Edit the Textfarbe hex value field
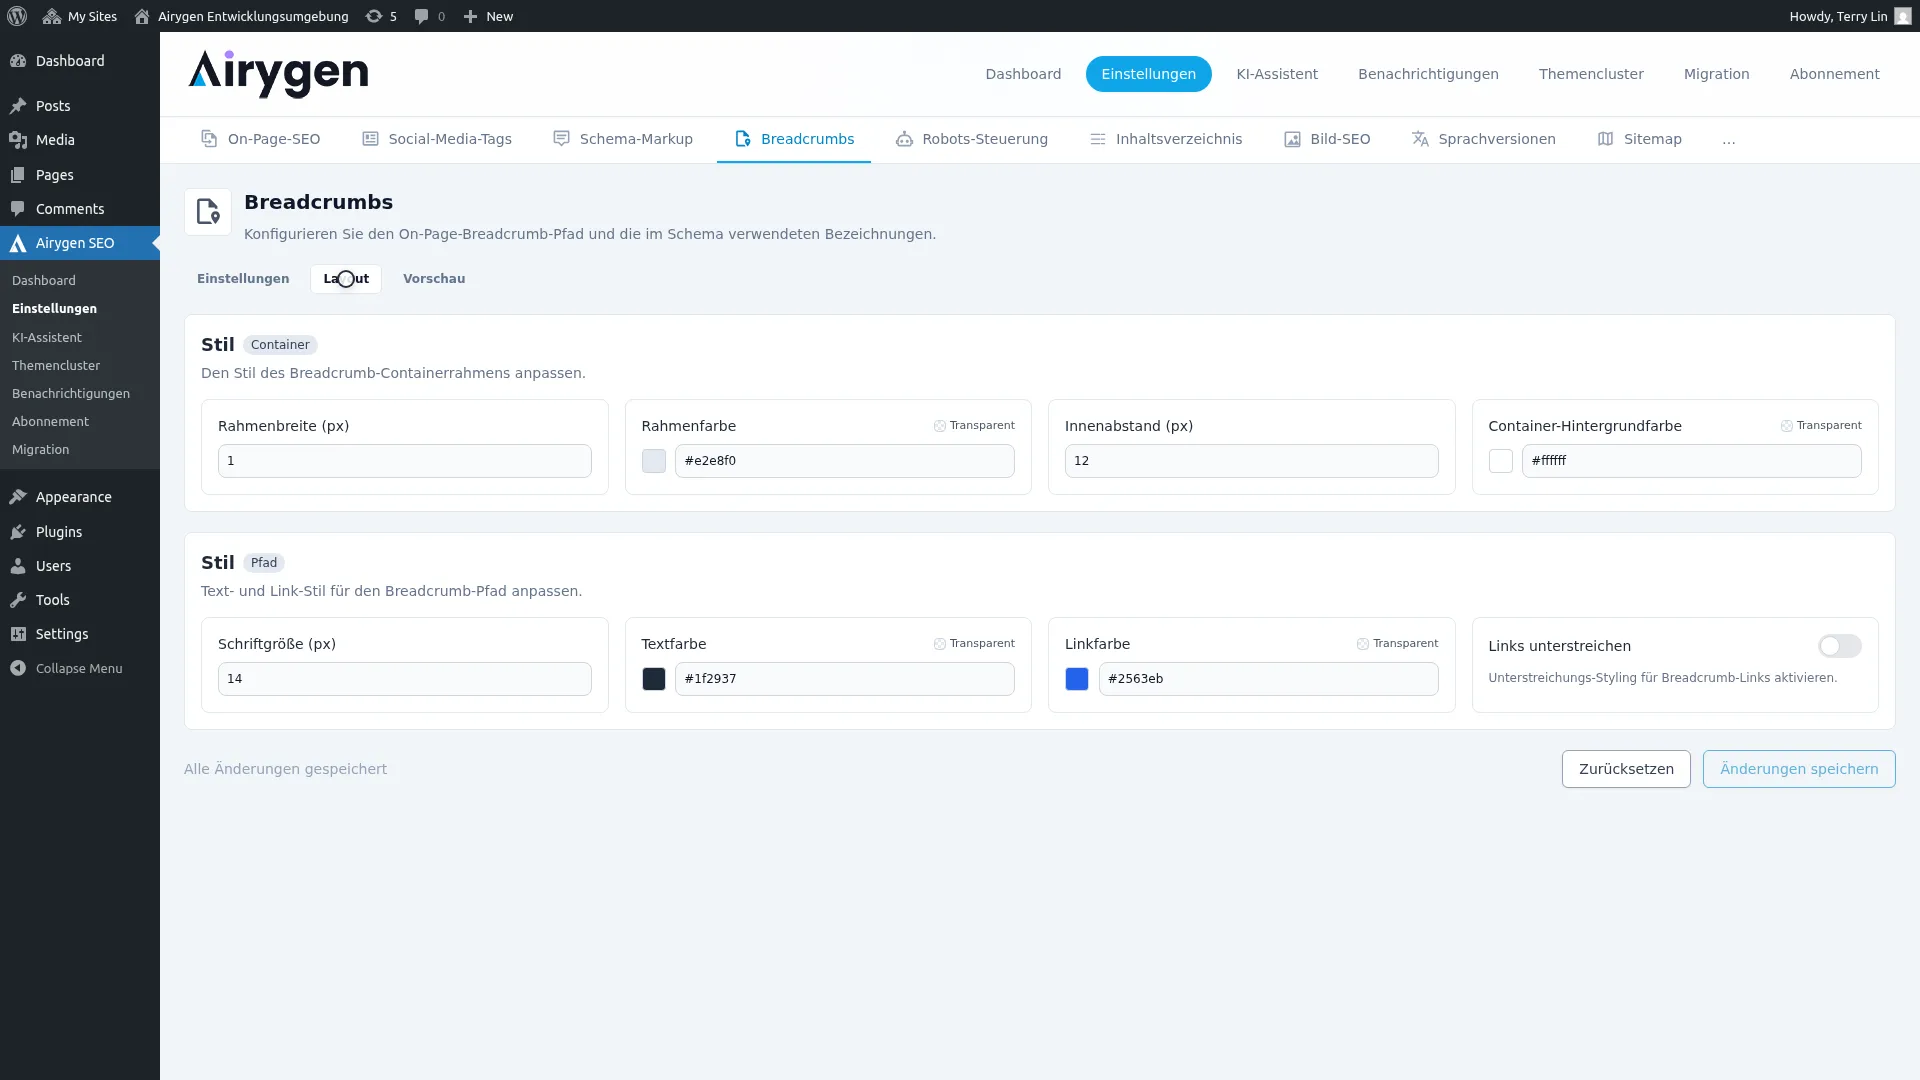This screenshot has width=1920, height=1080. (x=845, y=679)
